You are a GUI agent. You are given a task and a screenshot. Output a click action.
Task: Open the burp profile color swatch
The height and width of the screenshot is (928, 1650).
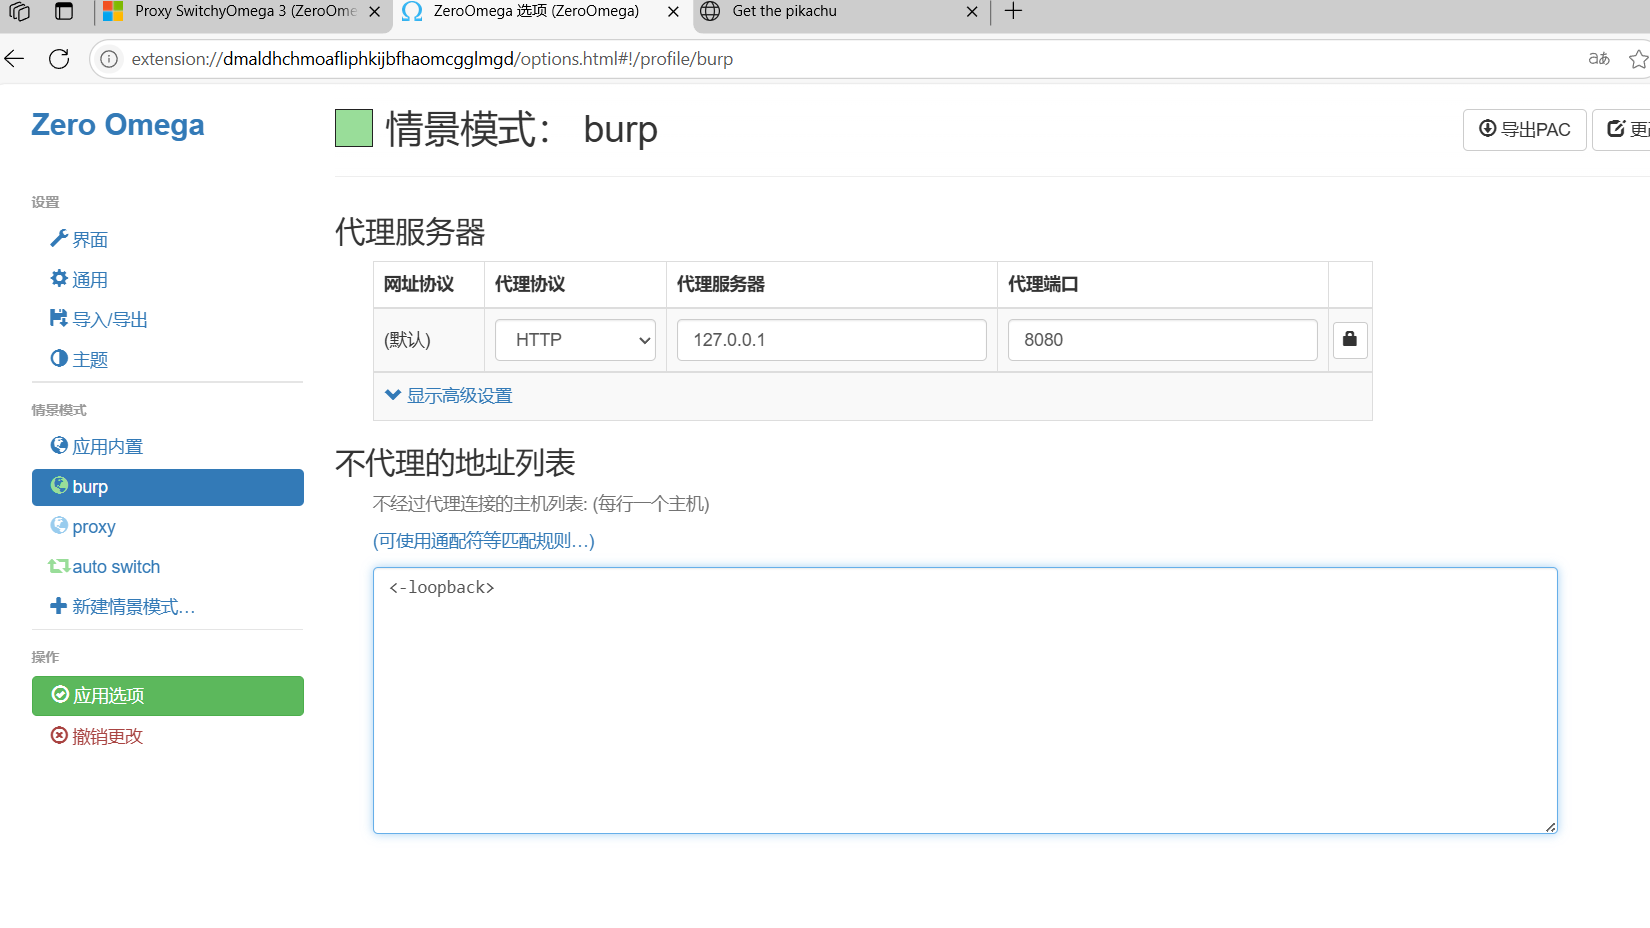click(354, 128)
